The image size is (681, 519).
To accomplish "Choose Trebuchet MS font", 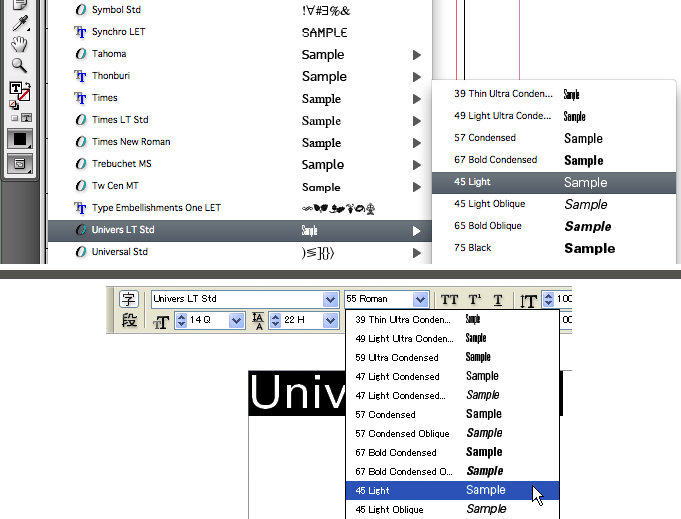I will [x=240, y=164].
